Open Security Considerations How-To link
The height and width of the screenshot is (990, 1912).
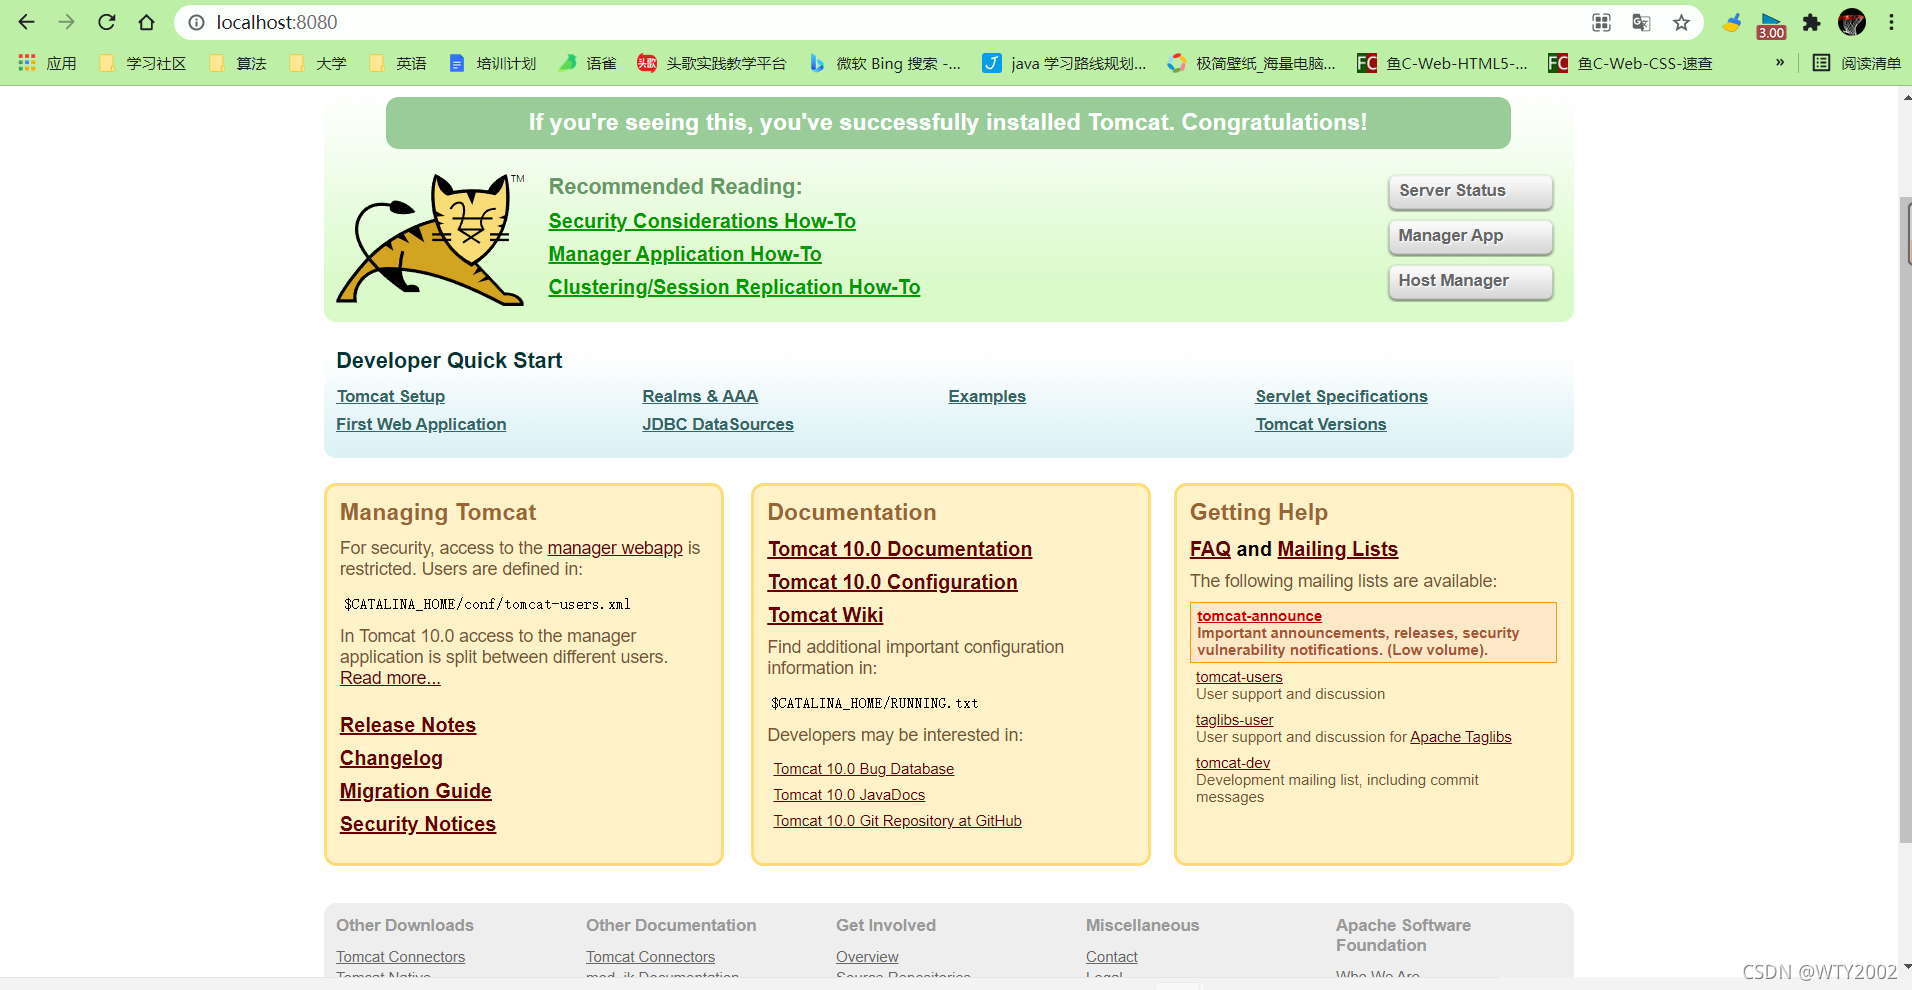702,221
